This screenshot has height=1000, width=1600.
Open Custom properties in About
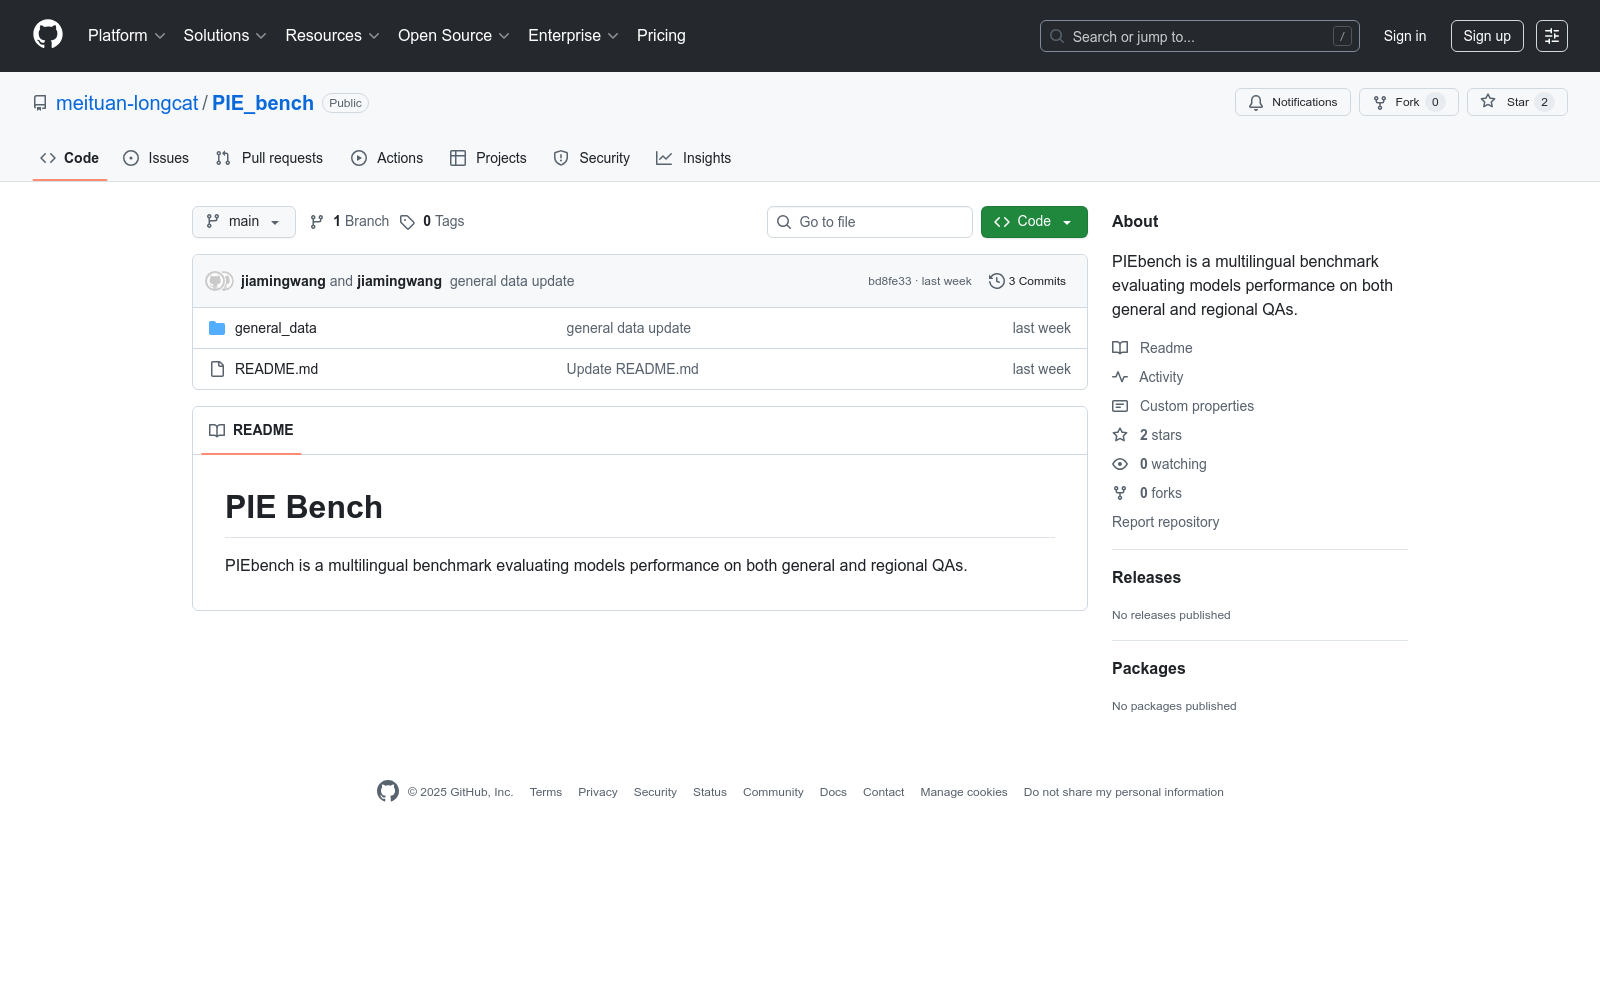pyautogui.click(x=1183, y=406)
